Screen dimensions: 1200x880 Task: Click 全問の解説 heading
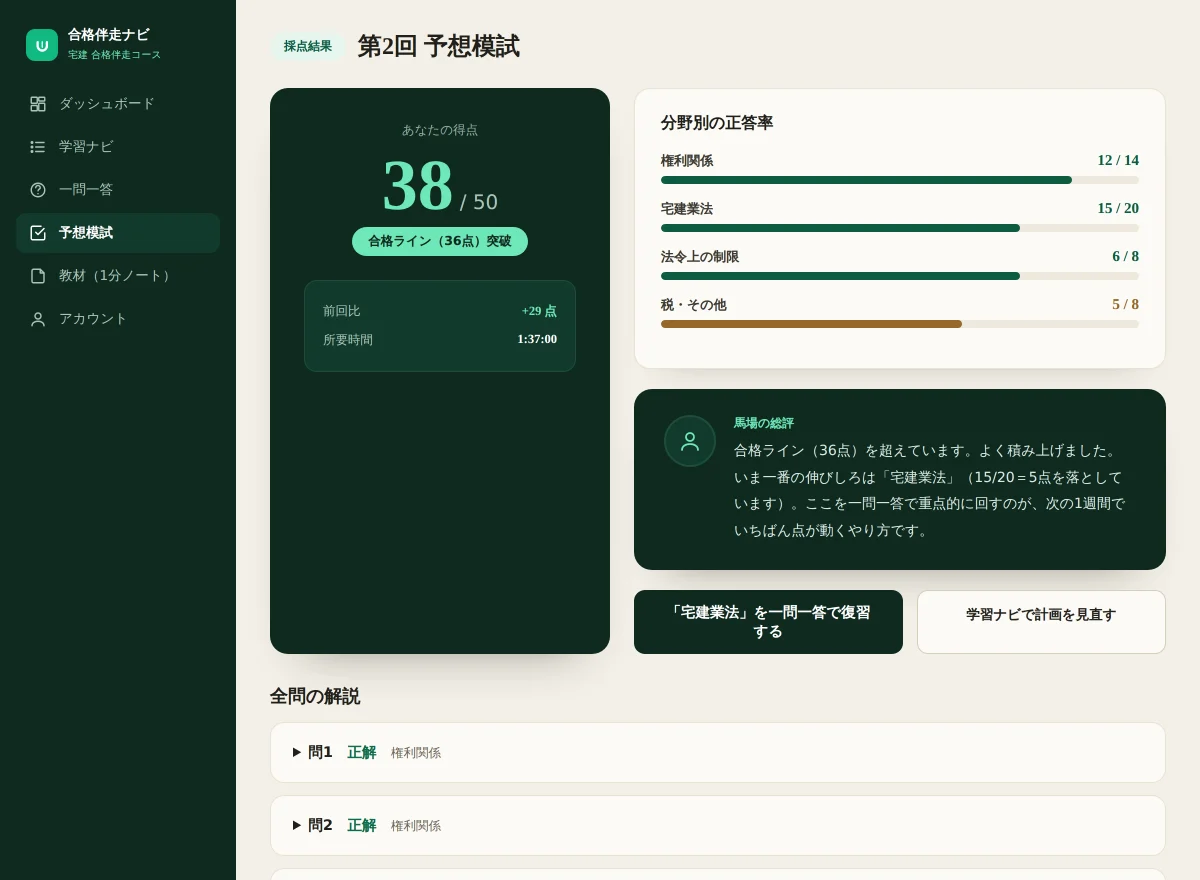pos(315,696)
